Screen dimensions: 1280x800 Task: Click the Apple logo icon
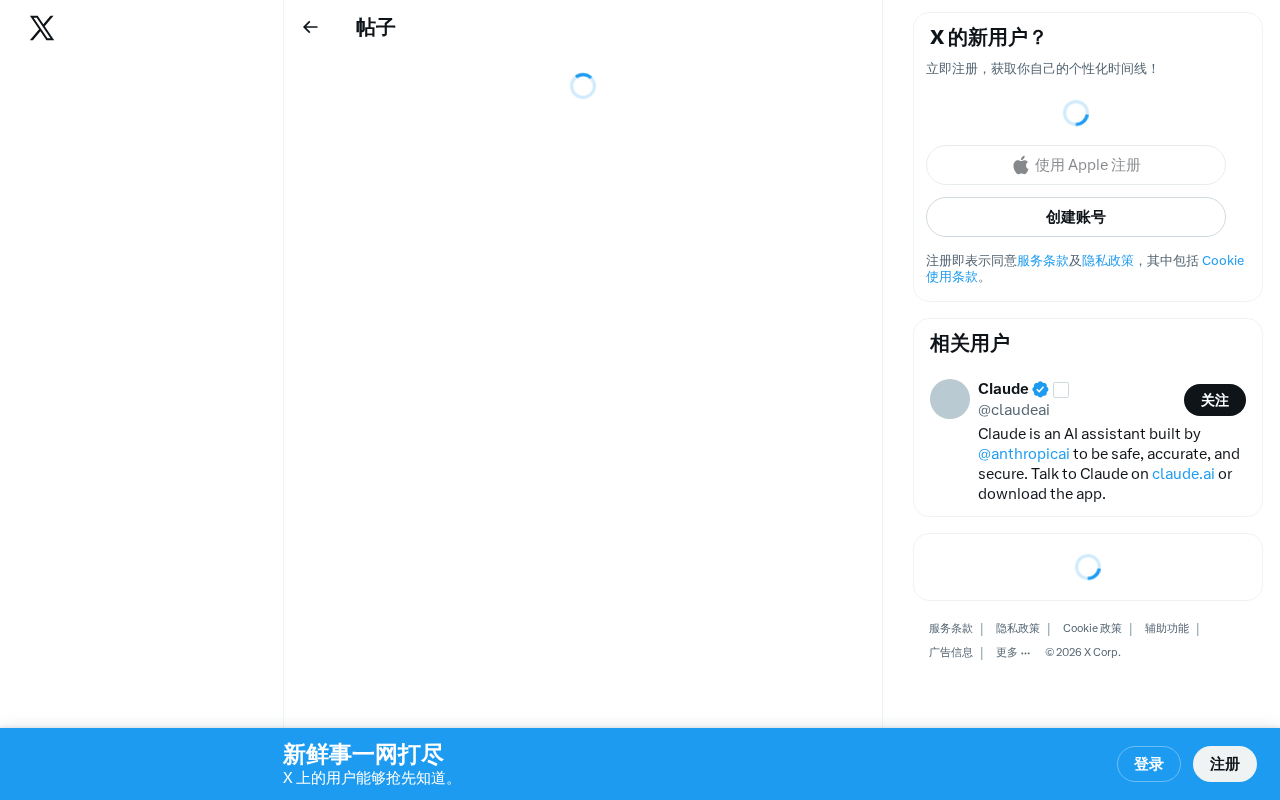[x=1021, y=165]
